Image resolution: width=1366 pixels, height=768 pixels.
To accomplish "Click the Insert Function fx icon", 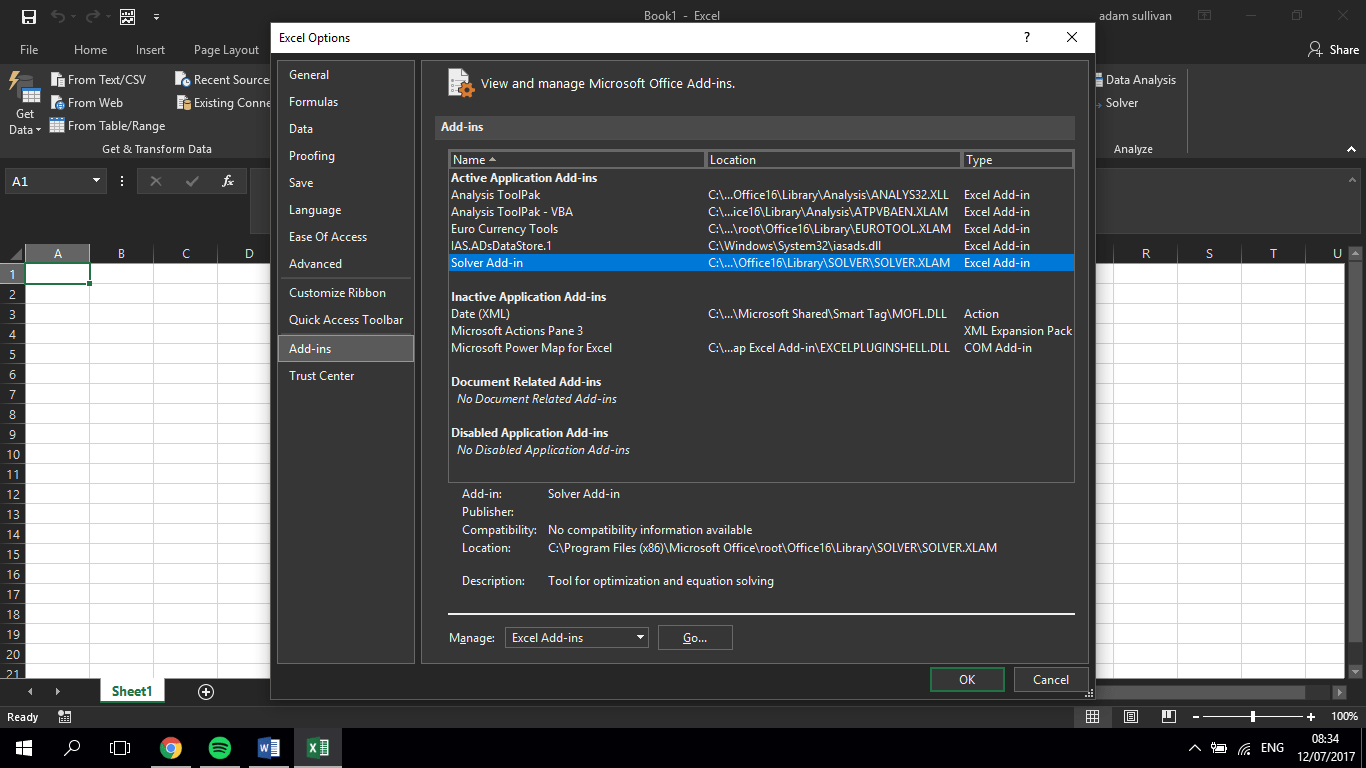I will [228, 181].
